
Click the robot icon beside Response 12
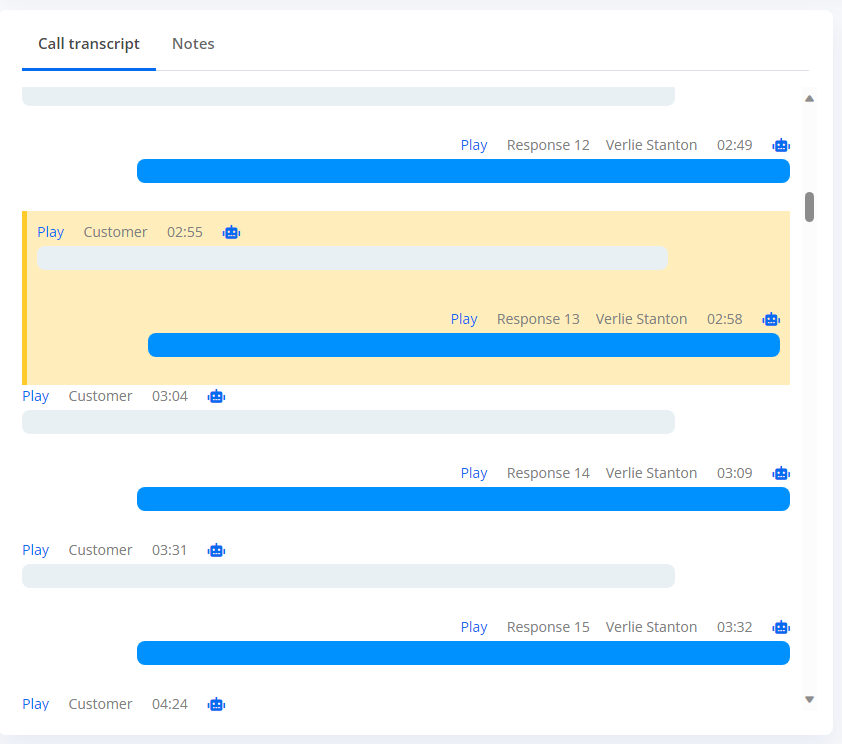click(781, 145)
